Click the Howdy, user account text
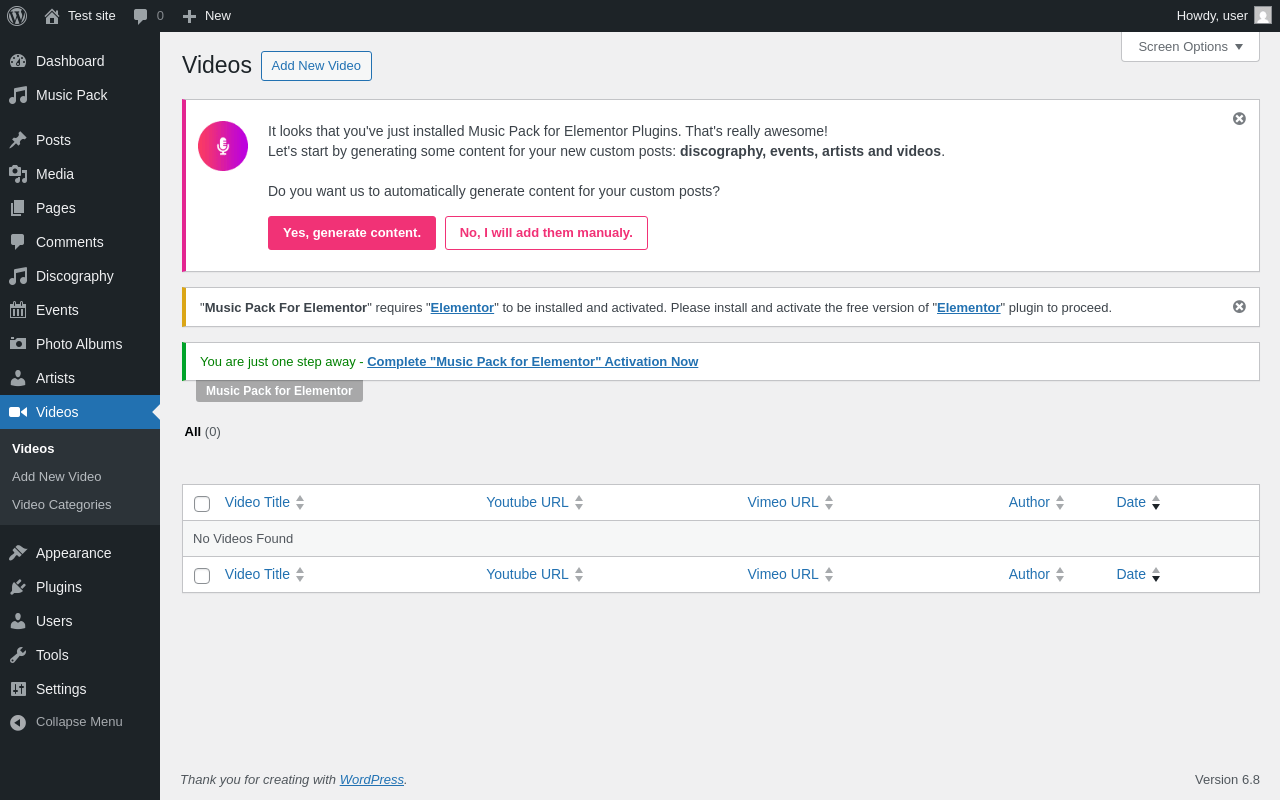1280x800 pixels. point(1212,15)
